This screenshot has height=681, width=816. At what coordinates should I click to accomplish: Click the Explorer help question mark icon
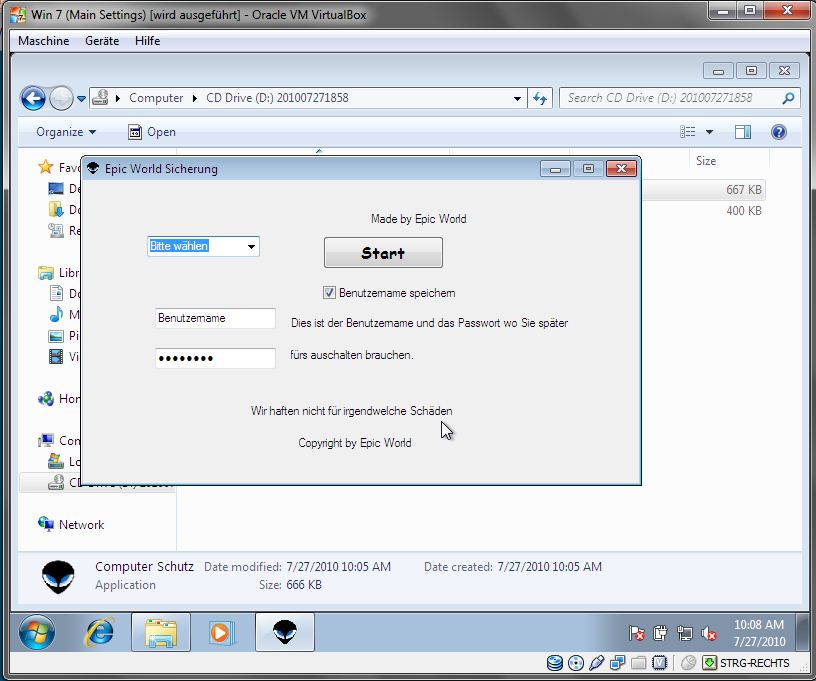coord(779,132)
